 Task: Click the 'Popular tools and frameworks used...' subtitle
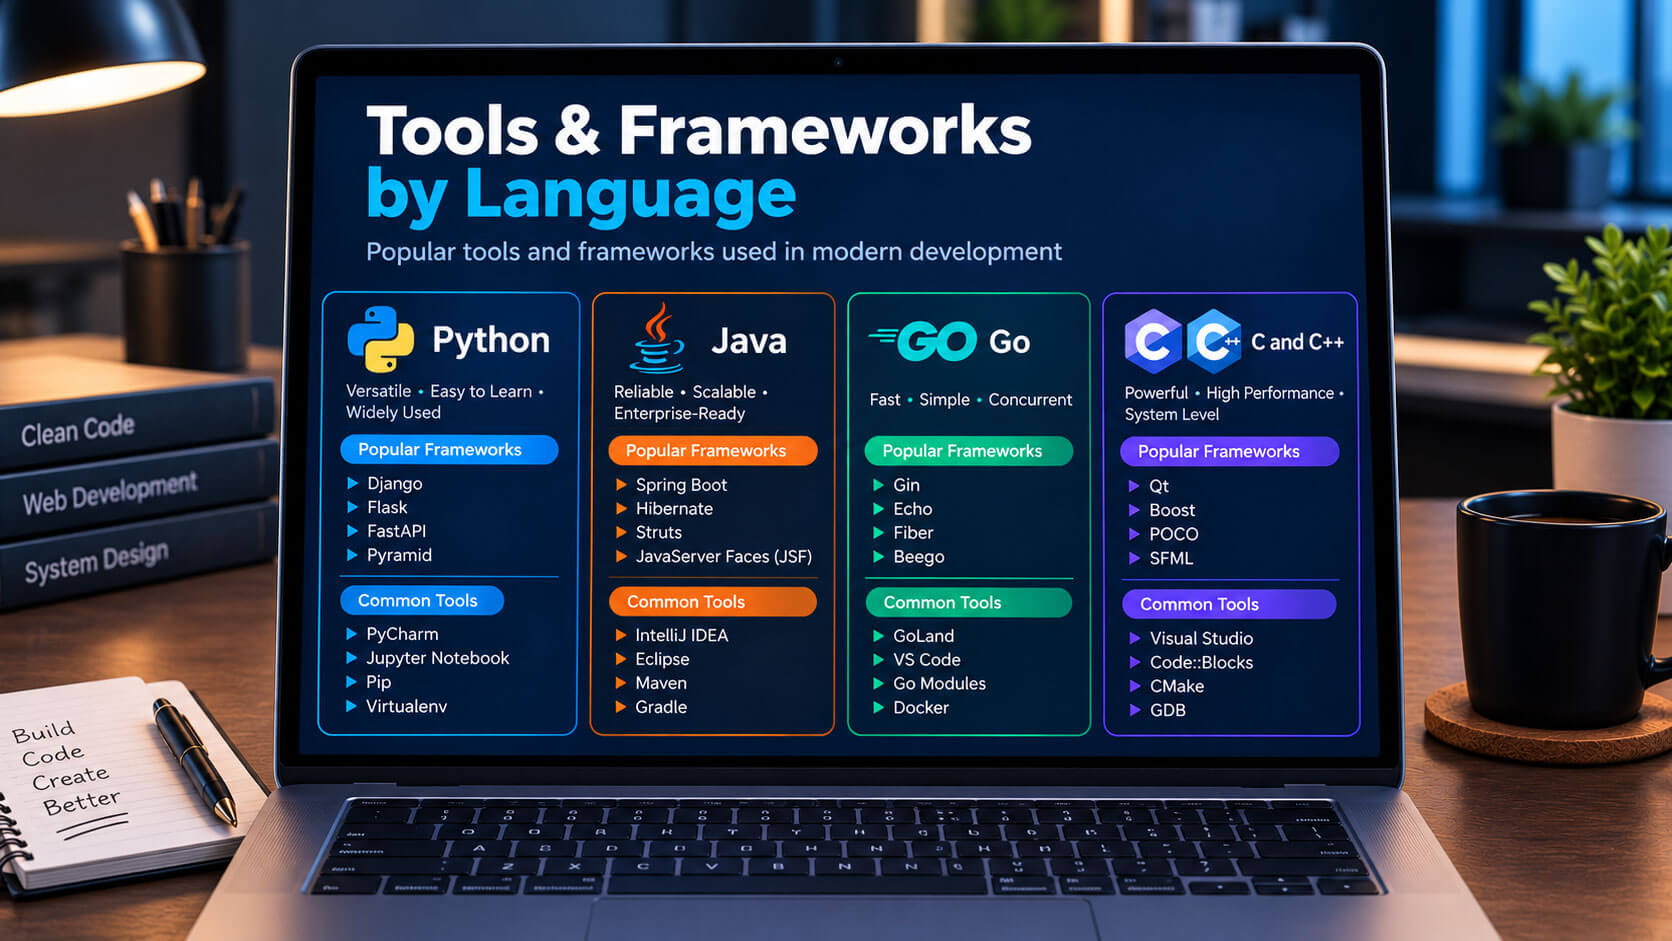point(714,251)
